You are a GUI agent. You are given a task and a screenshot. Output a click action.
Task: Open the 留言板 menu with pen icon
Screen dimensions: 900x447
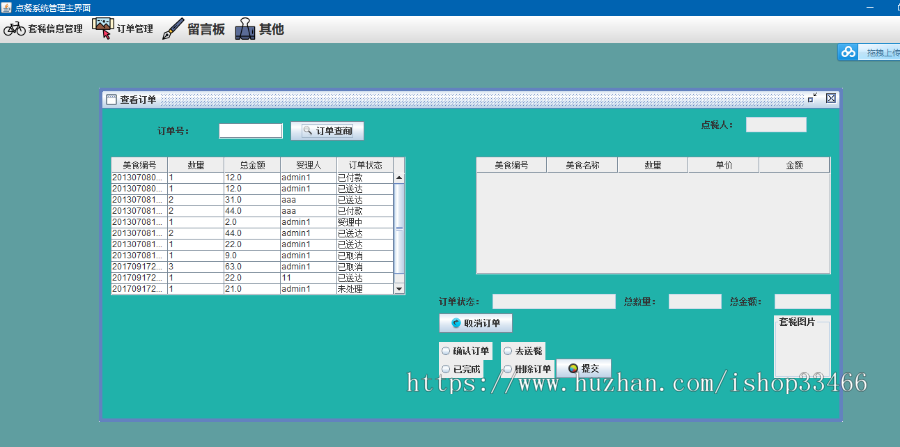click(x=193, y=29)
